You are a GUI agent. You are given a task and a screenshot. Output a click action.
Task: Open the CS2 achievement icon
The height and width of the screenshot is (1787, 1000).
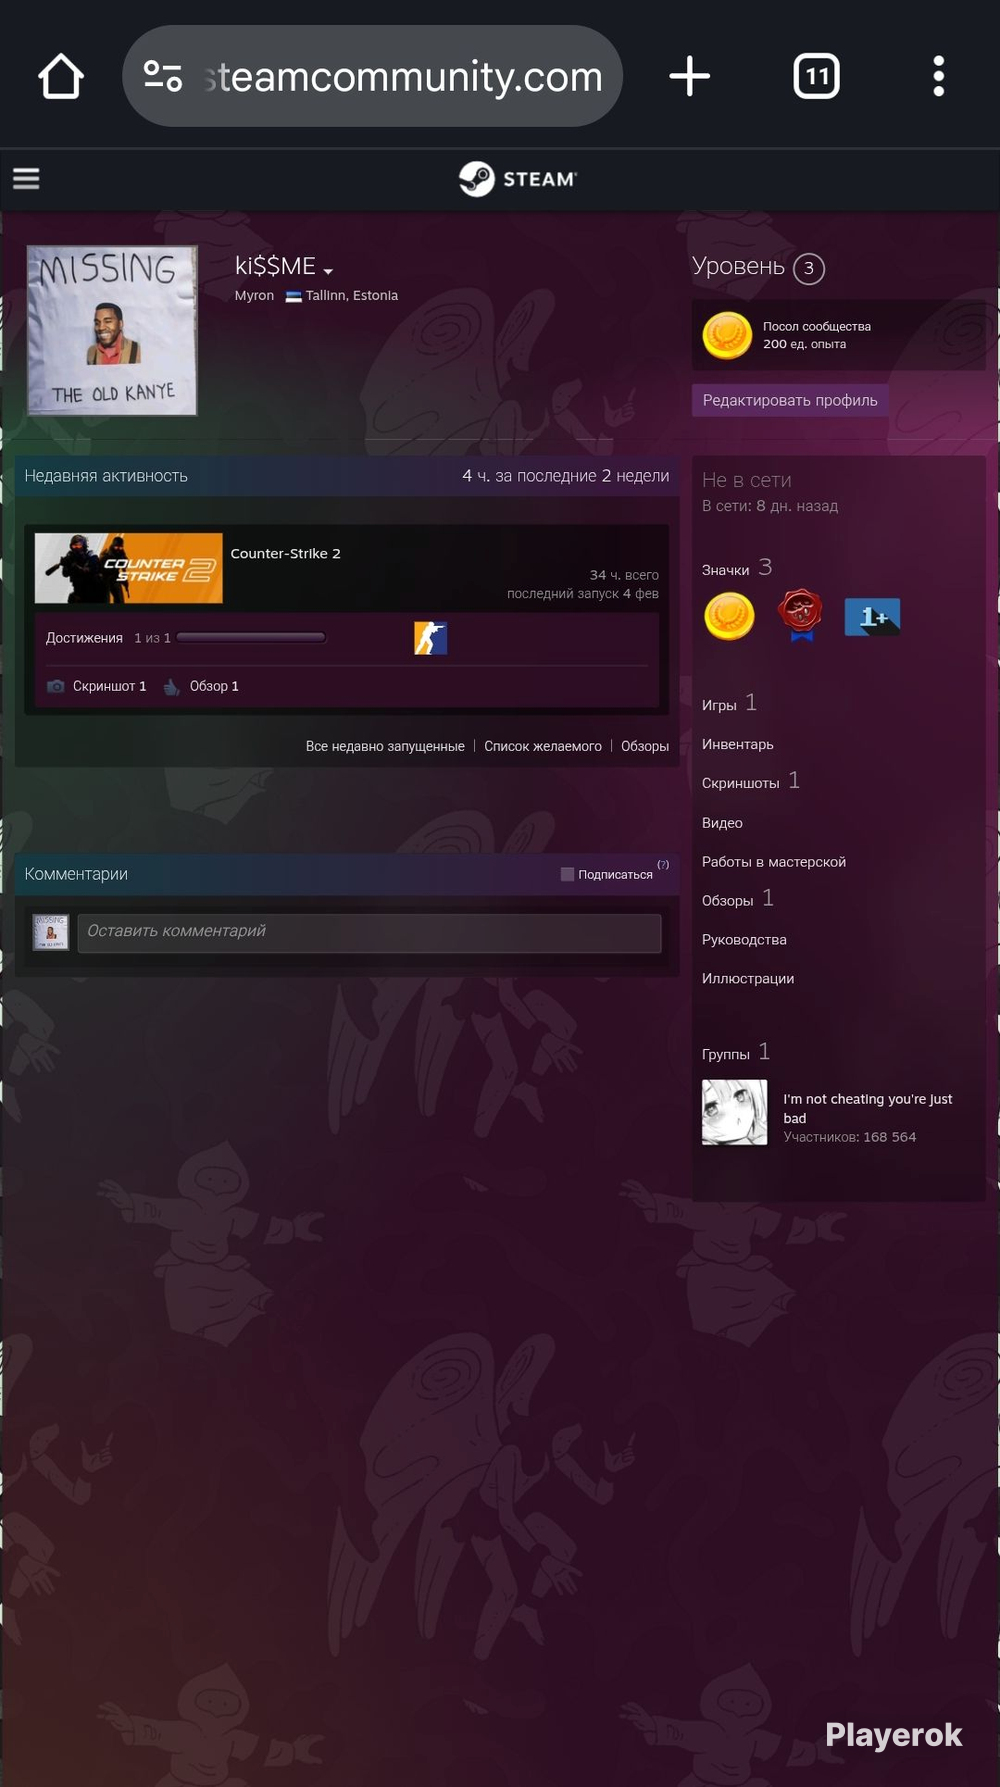coord(430,638)
